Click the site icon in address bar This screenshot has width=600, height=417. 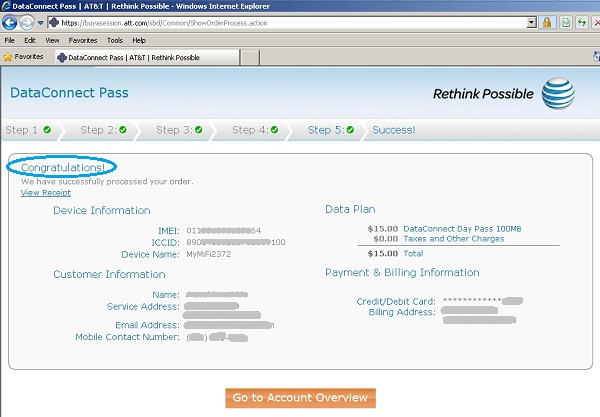pyautogui.click(x=54, y=23)
